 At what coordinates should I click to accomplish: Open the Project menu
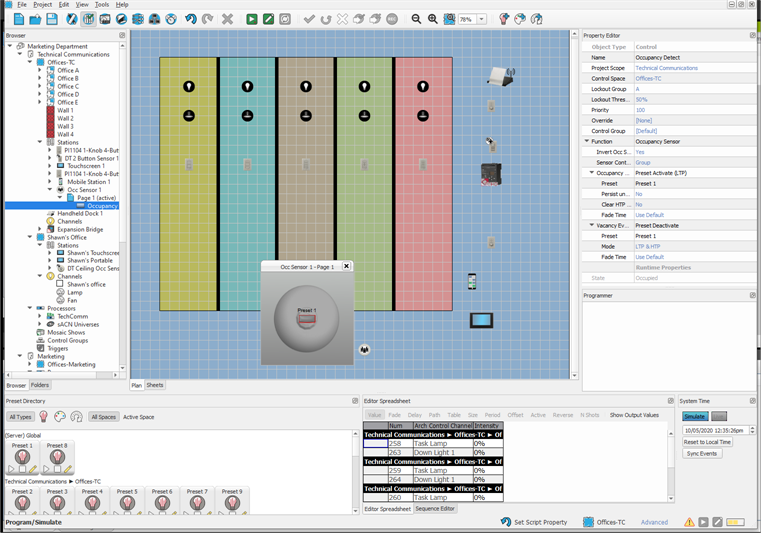[x=41, y=4]
